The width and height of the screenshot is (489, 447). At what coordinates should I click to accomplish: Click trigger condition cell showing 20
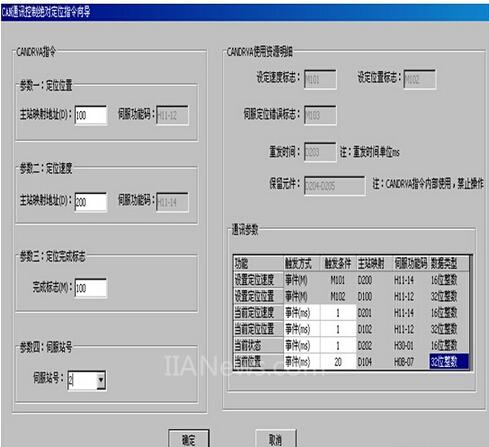pos(338,362)
